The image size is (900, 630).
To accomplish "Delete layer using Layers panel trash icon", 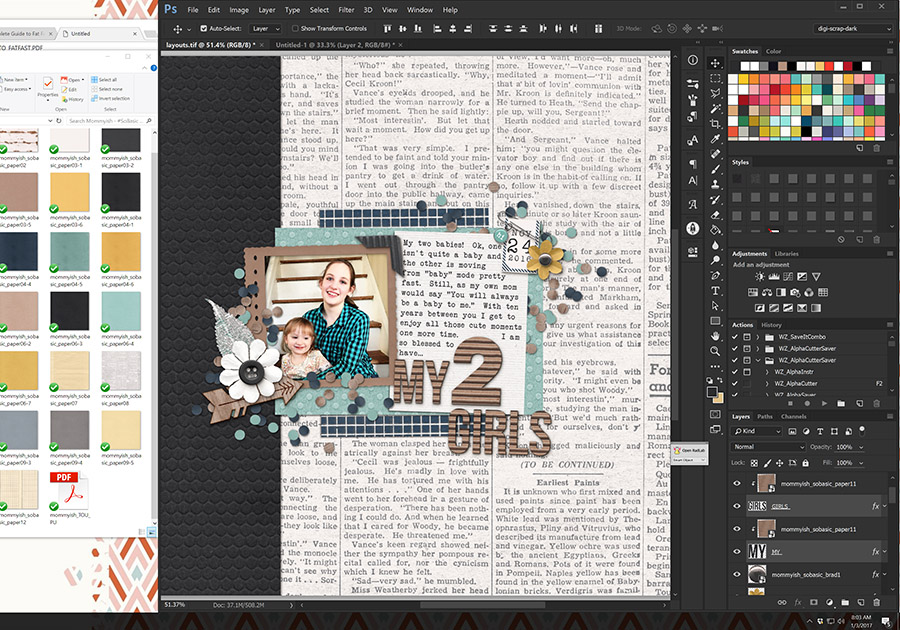I will click(876, 602).
